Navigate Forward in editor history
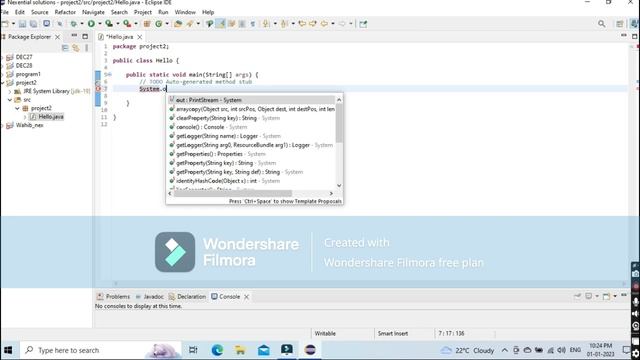The image size is (640, 360). pyautogui.click(x=342, y=24)
